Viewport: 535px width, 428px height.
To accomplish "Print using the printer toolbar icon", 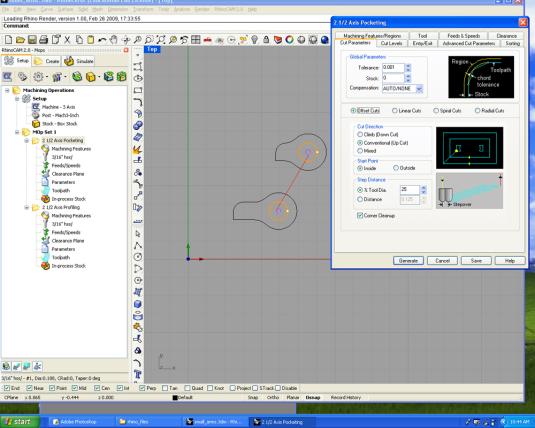I will tap(44, 40).
